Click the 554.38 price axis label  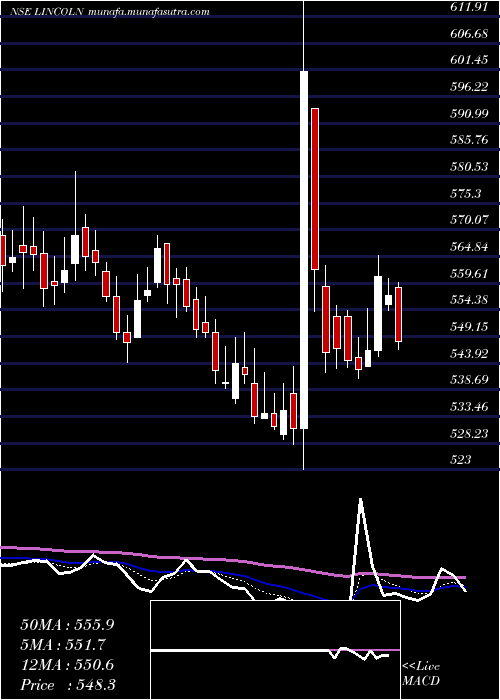469,300
